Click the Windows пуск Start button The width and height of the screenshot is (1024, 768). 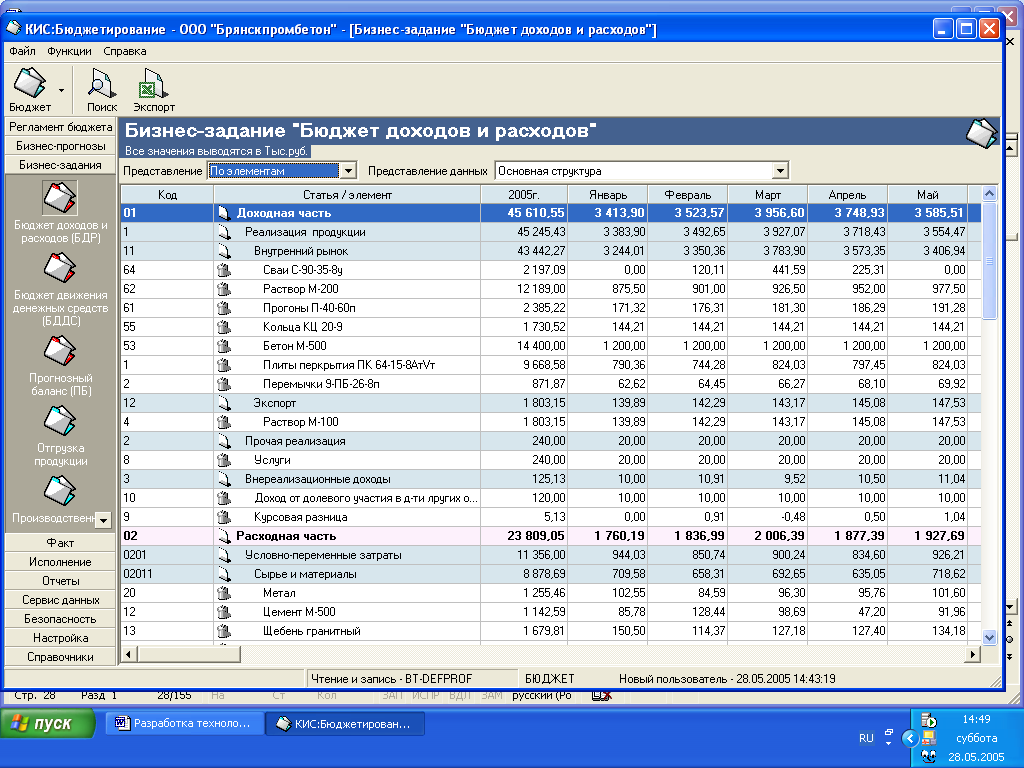tap(48, 724)
